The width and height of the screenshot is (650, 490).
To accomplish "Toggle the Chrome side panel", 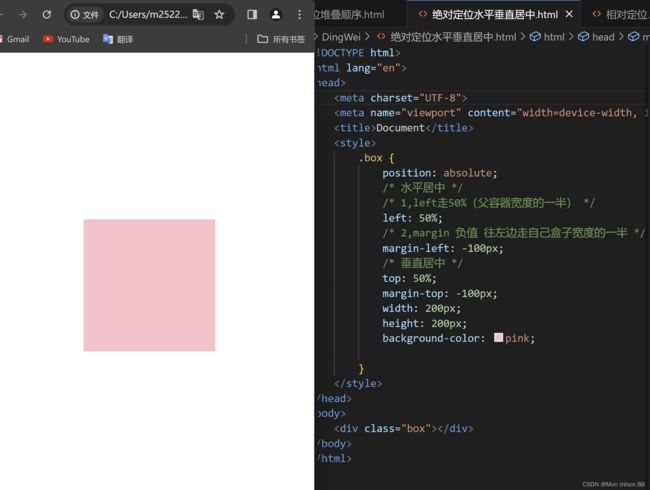I will click(x=252, y=15).
